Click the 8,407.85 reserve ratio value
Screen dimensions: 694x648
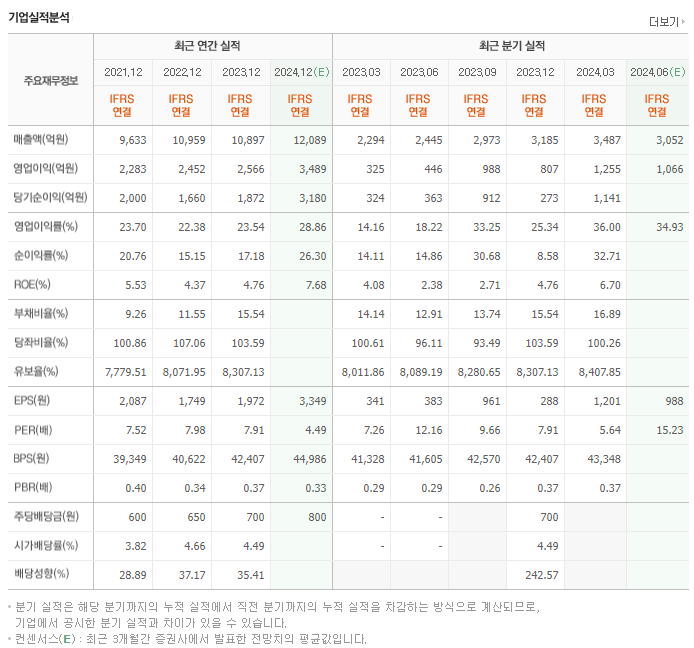600,372
